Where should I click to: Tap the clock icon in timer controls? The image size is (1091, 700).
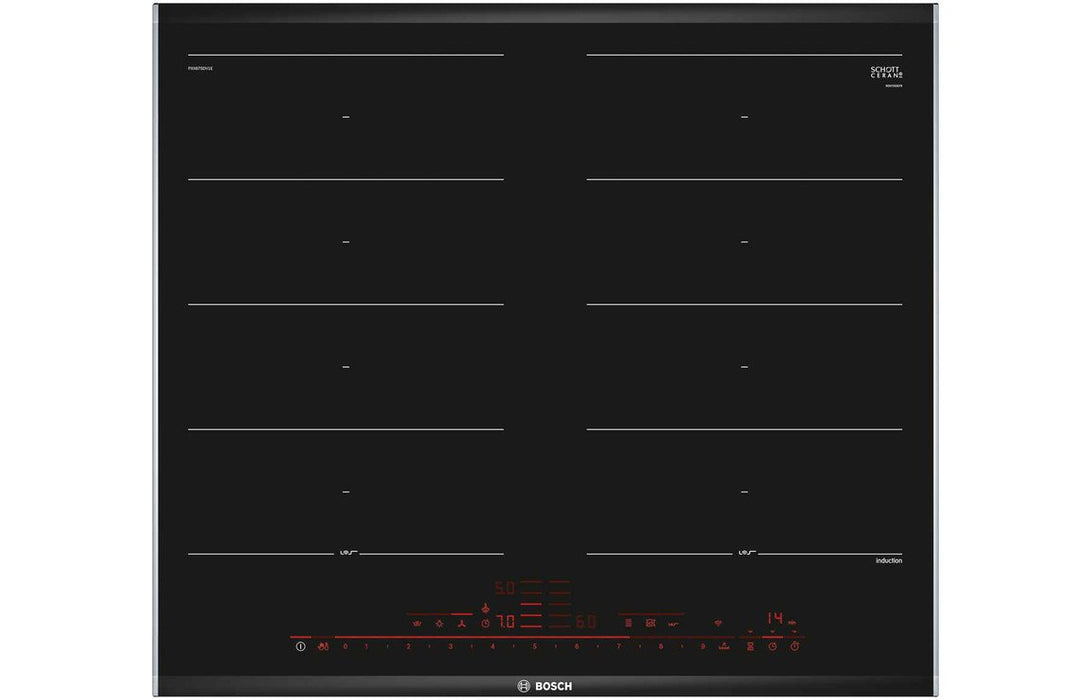(x=772, y=647)
